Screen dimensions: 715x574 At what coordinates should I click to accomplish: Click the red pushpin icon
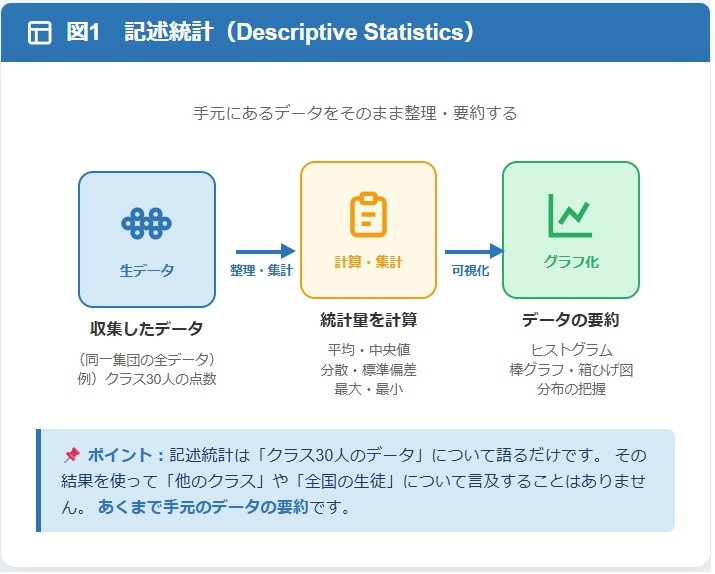(71, 455)
